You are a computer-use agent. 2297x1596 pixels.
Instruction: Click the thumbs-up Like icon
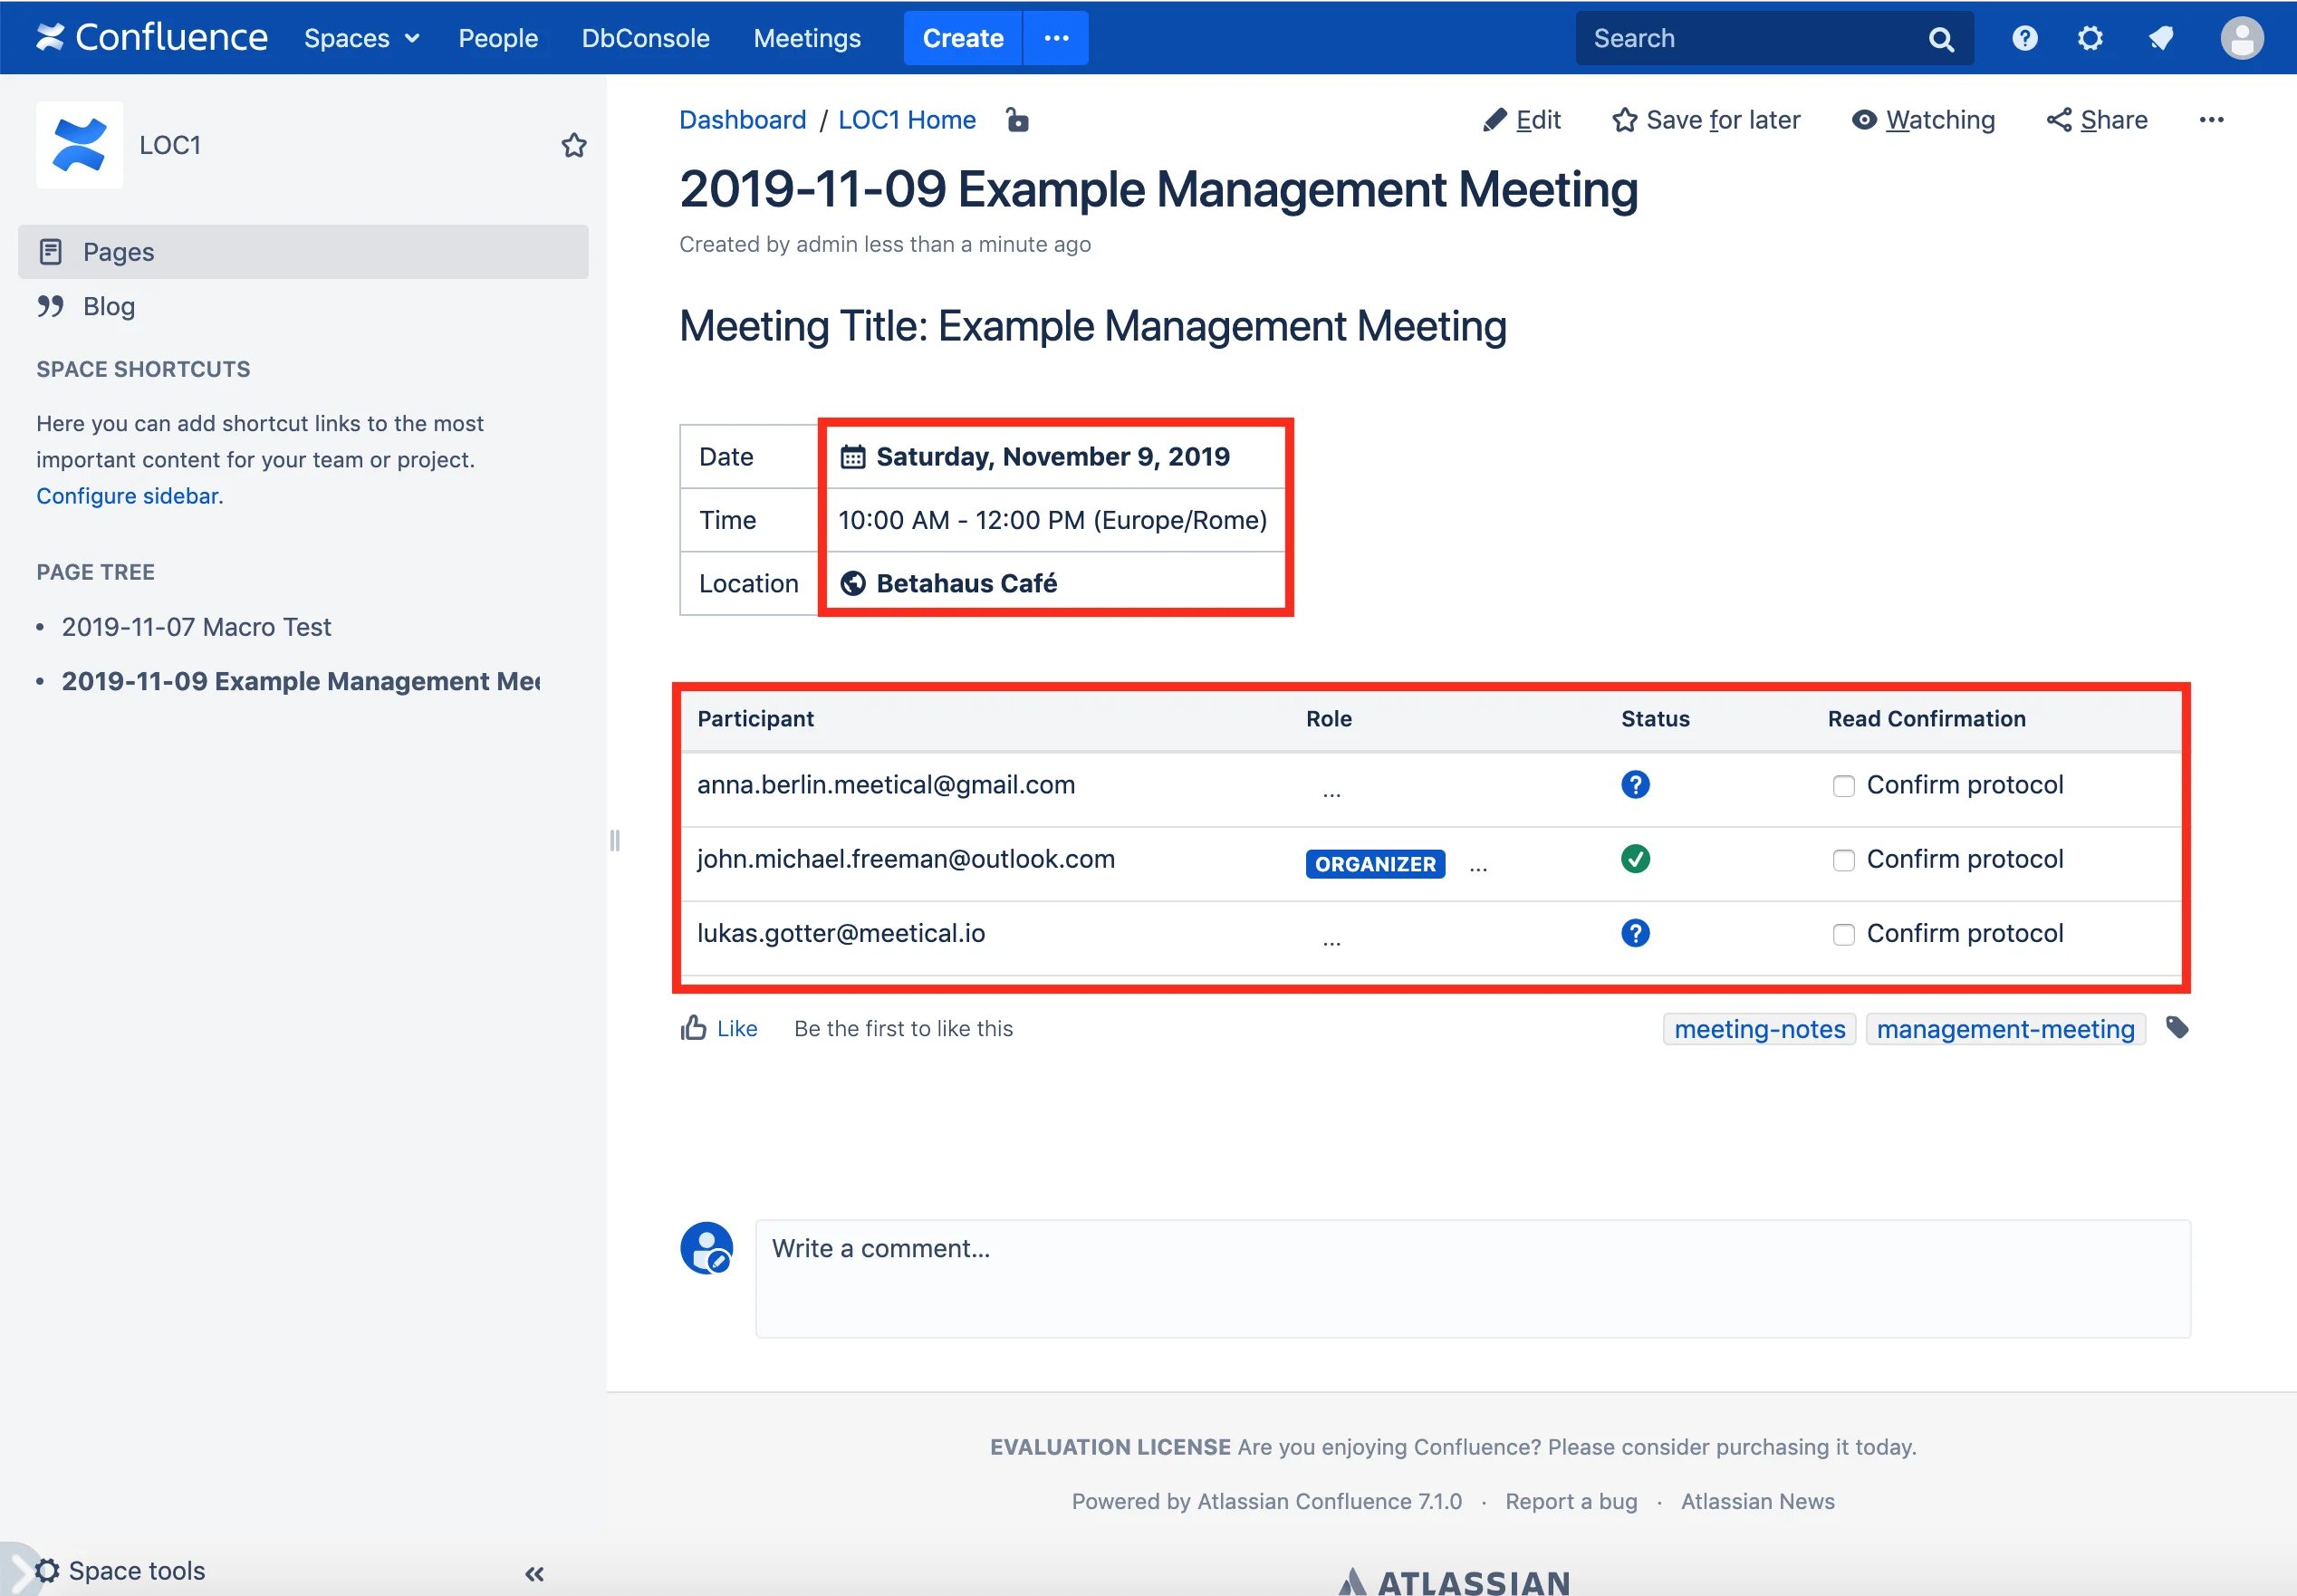[x=693, y=1027]
